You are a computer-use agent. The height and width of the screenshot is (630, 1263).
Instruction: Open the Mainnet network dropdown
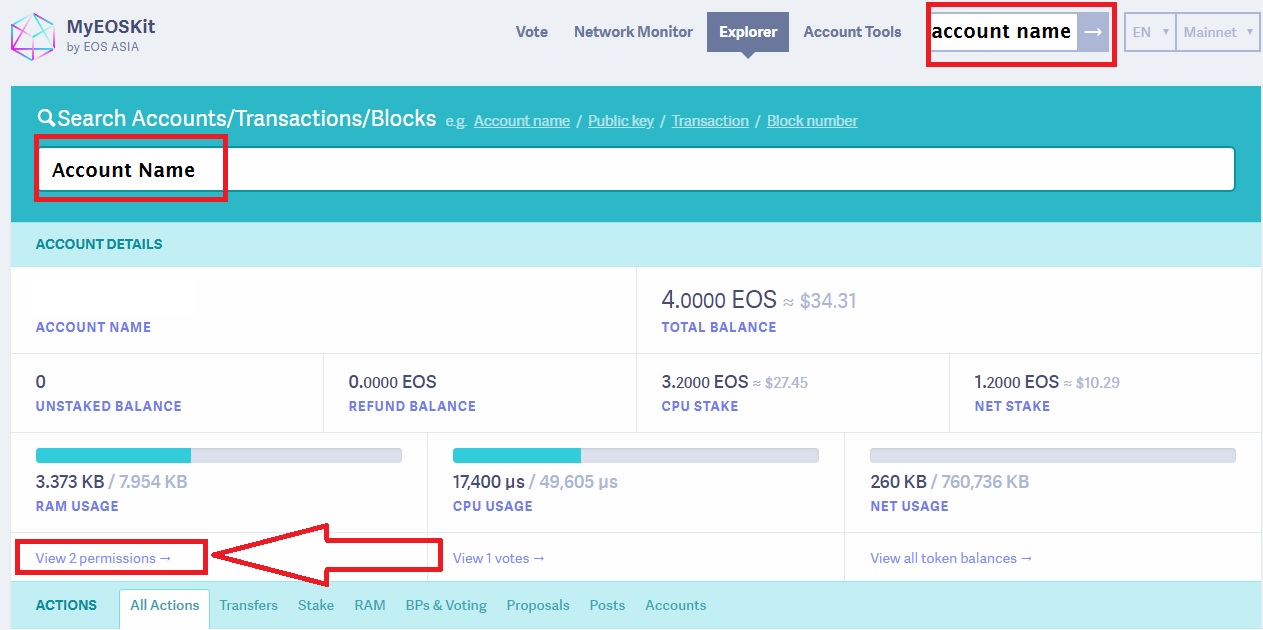point(1217,32)
